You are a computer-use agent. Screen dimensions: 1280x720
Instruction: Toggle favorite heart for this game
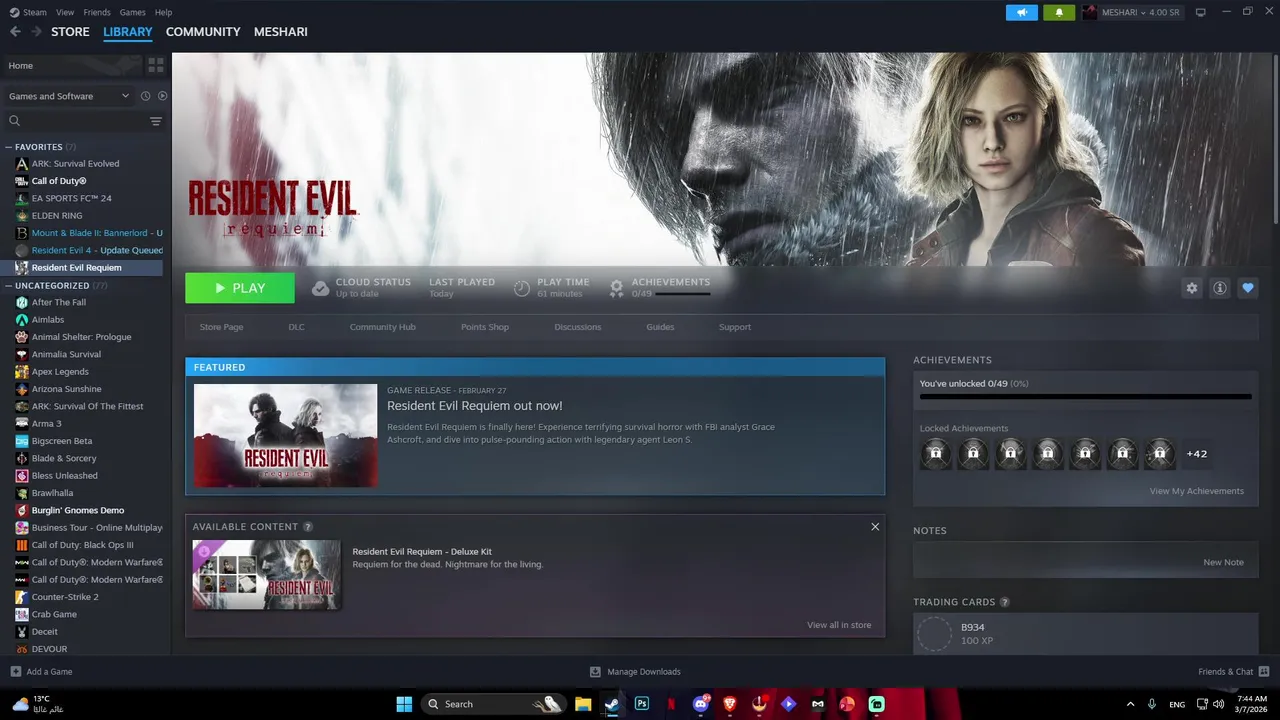tap(1247, 288)
